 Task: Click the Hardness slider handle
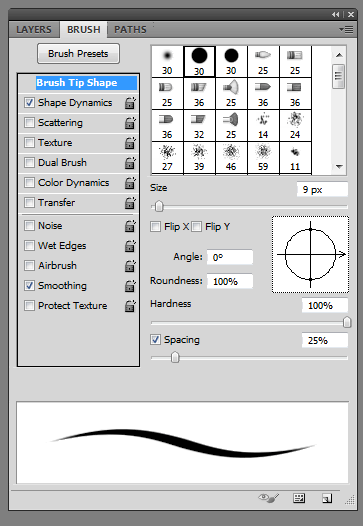(347, 322)
